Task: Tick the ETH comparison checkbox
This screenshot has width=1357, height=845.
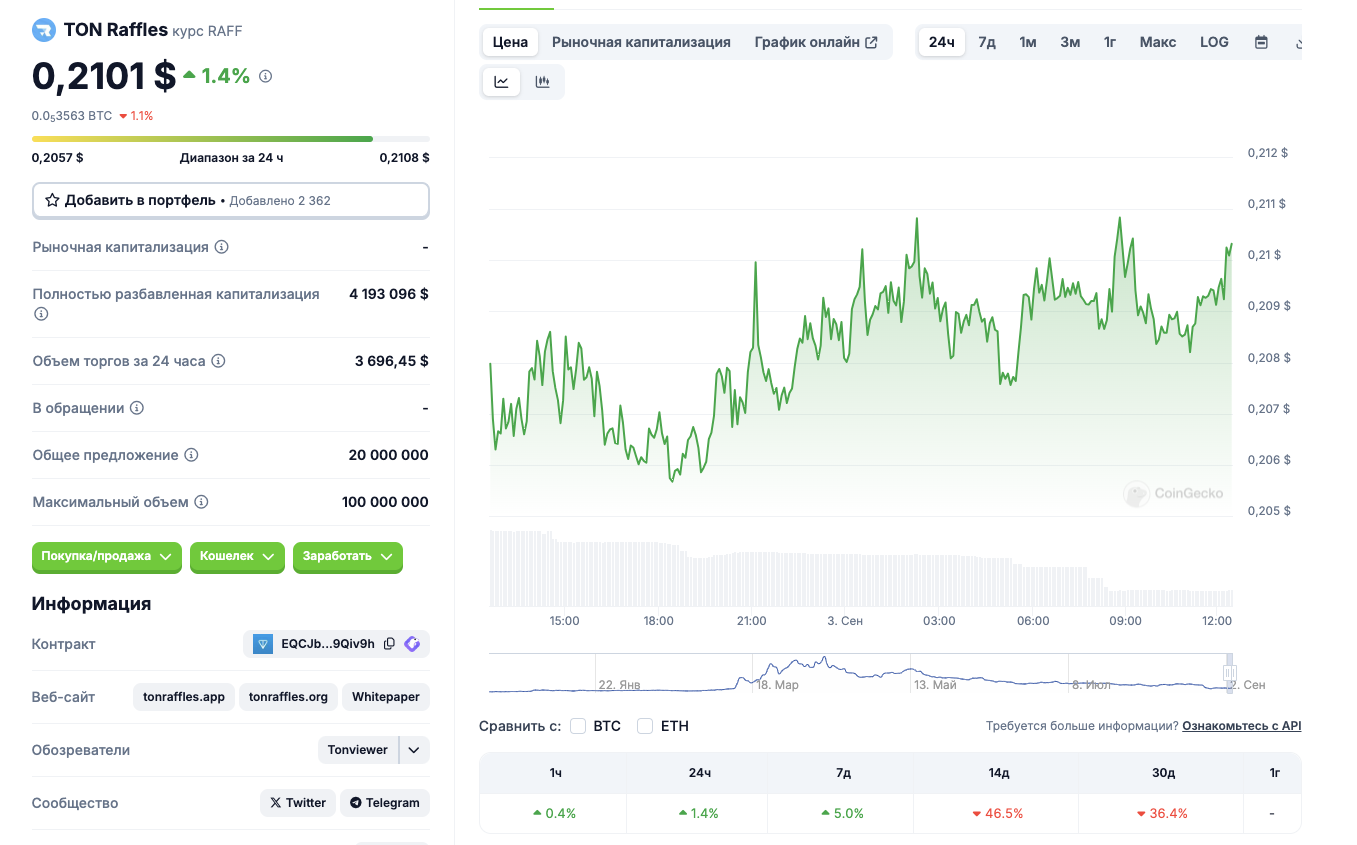Action: click(645, 726)
